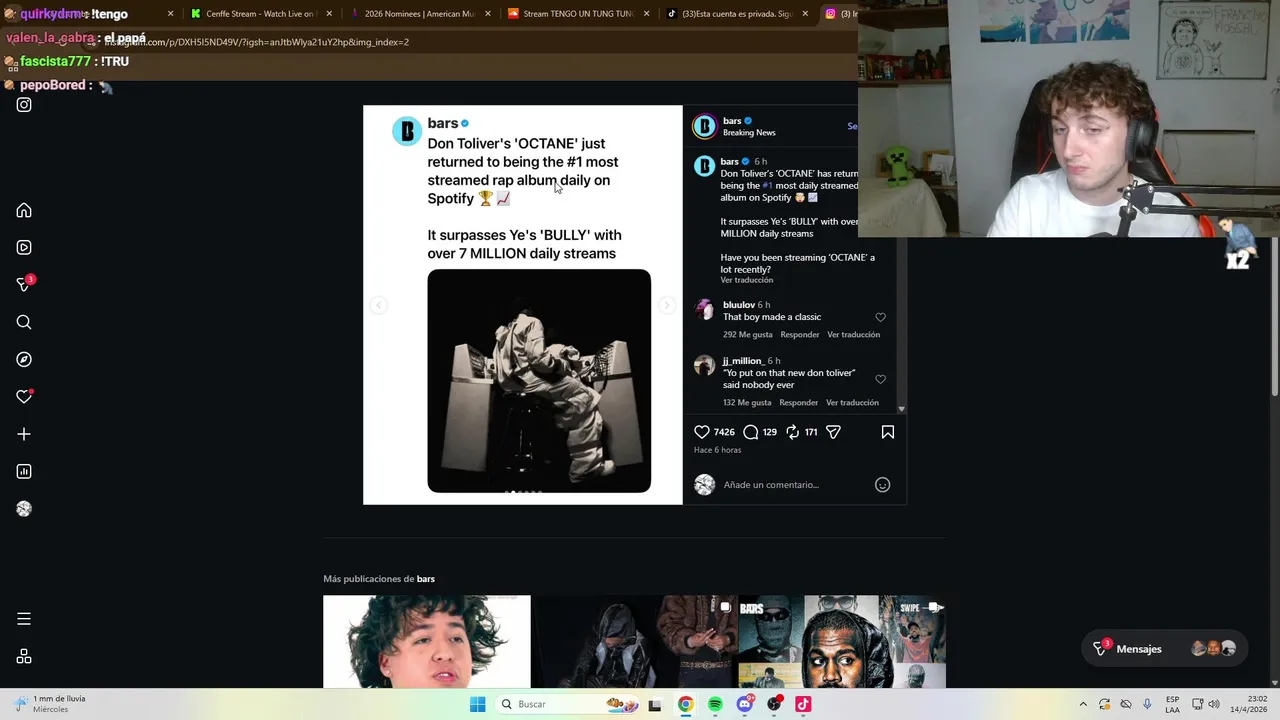This screenshot has height=720, width=1280.
Task: Open the search icon in the sidebar
Action: click(x=24, y=322)
